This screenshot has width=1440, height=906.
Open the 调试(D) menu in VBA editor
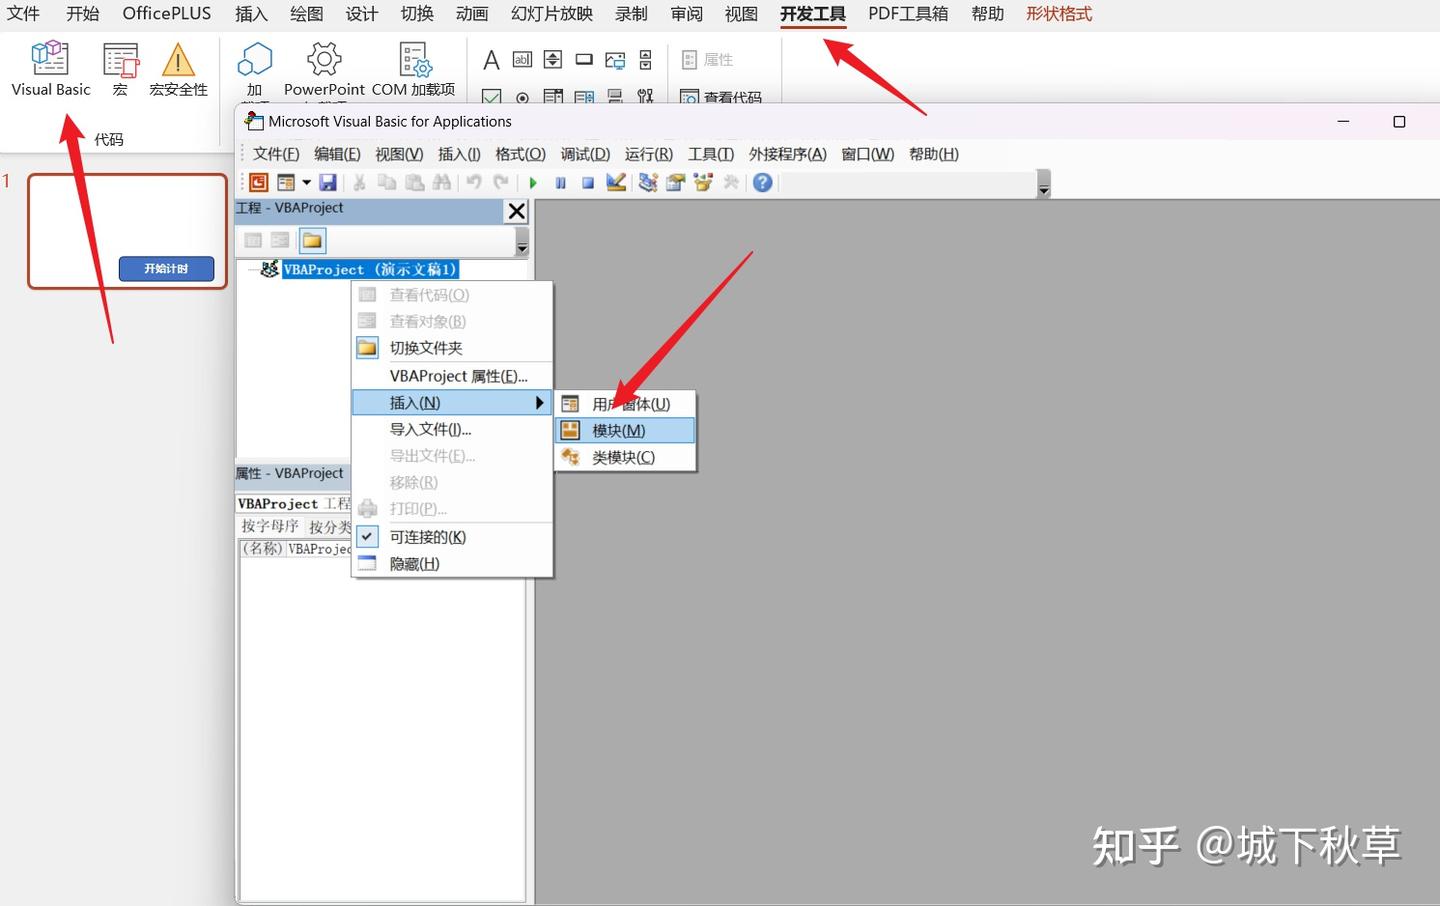pos(585,154)
